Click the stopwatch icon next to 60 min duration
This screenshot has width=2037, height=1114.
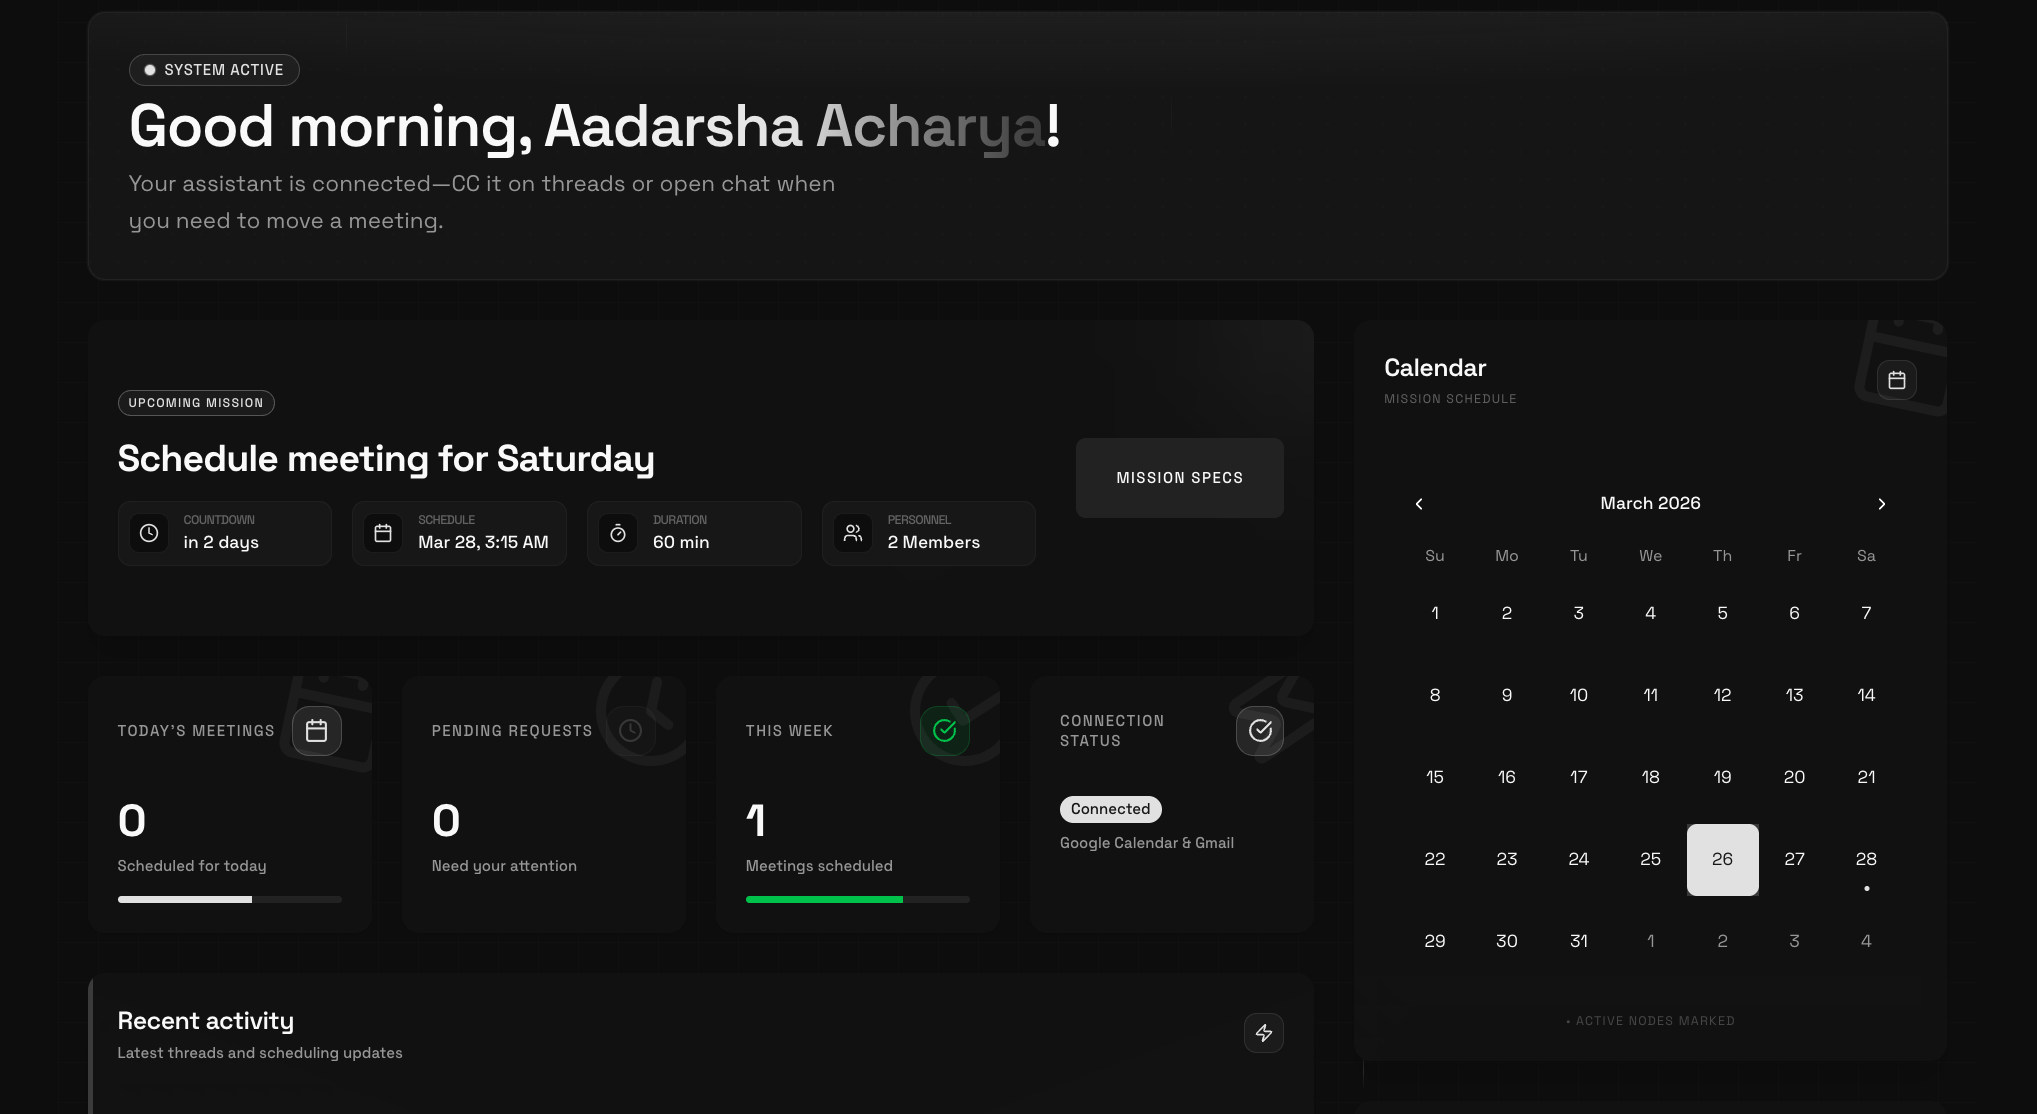click(617, 533)
